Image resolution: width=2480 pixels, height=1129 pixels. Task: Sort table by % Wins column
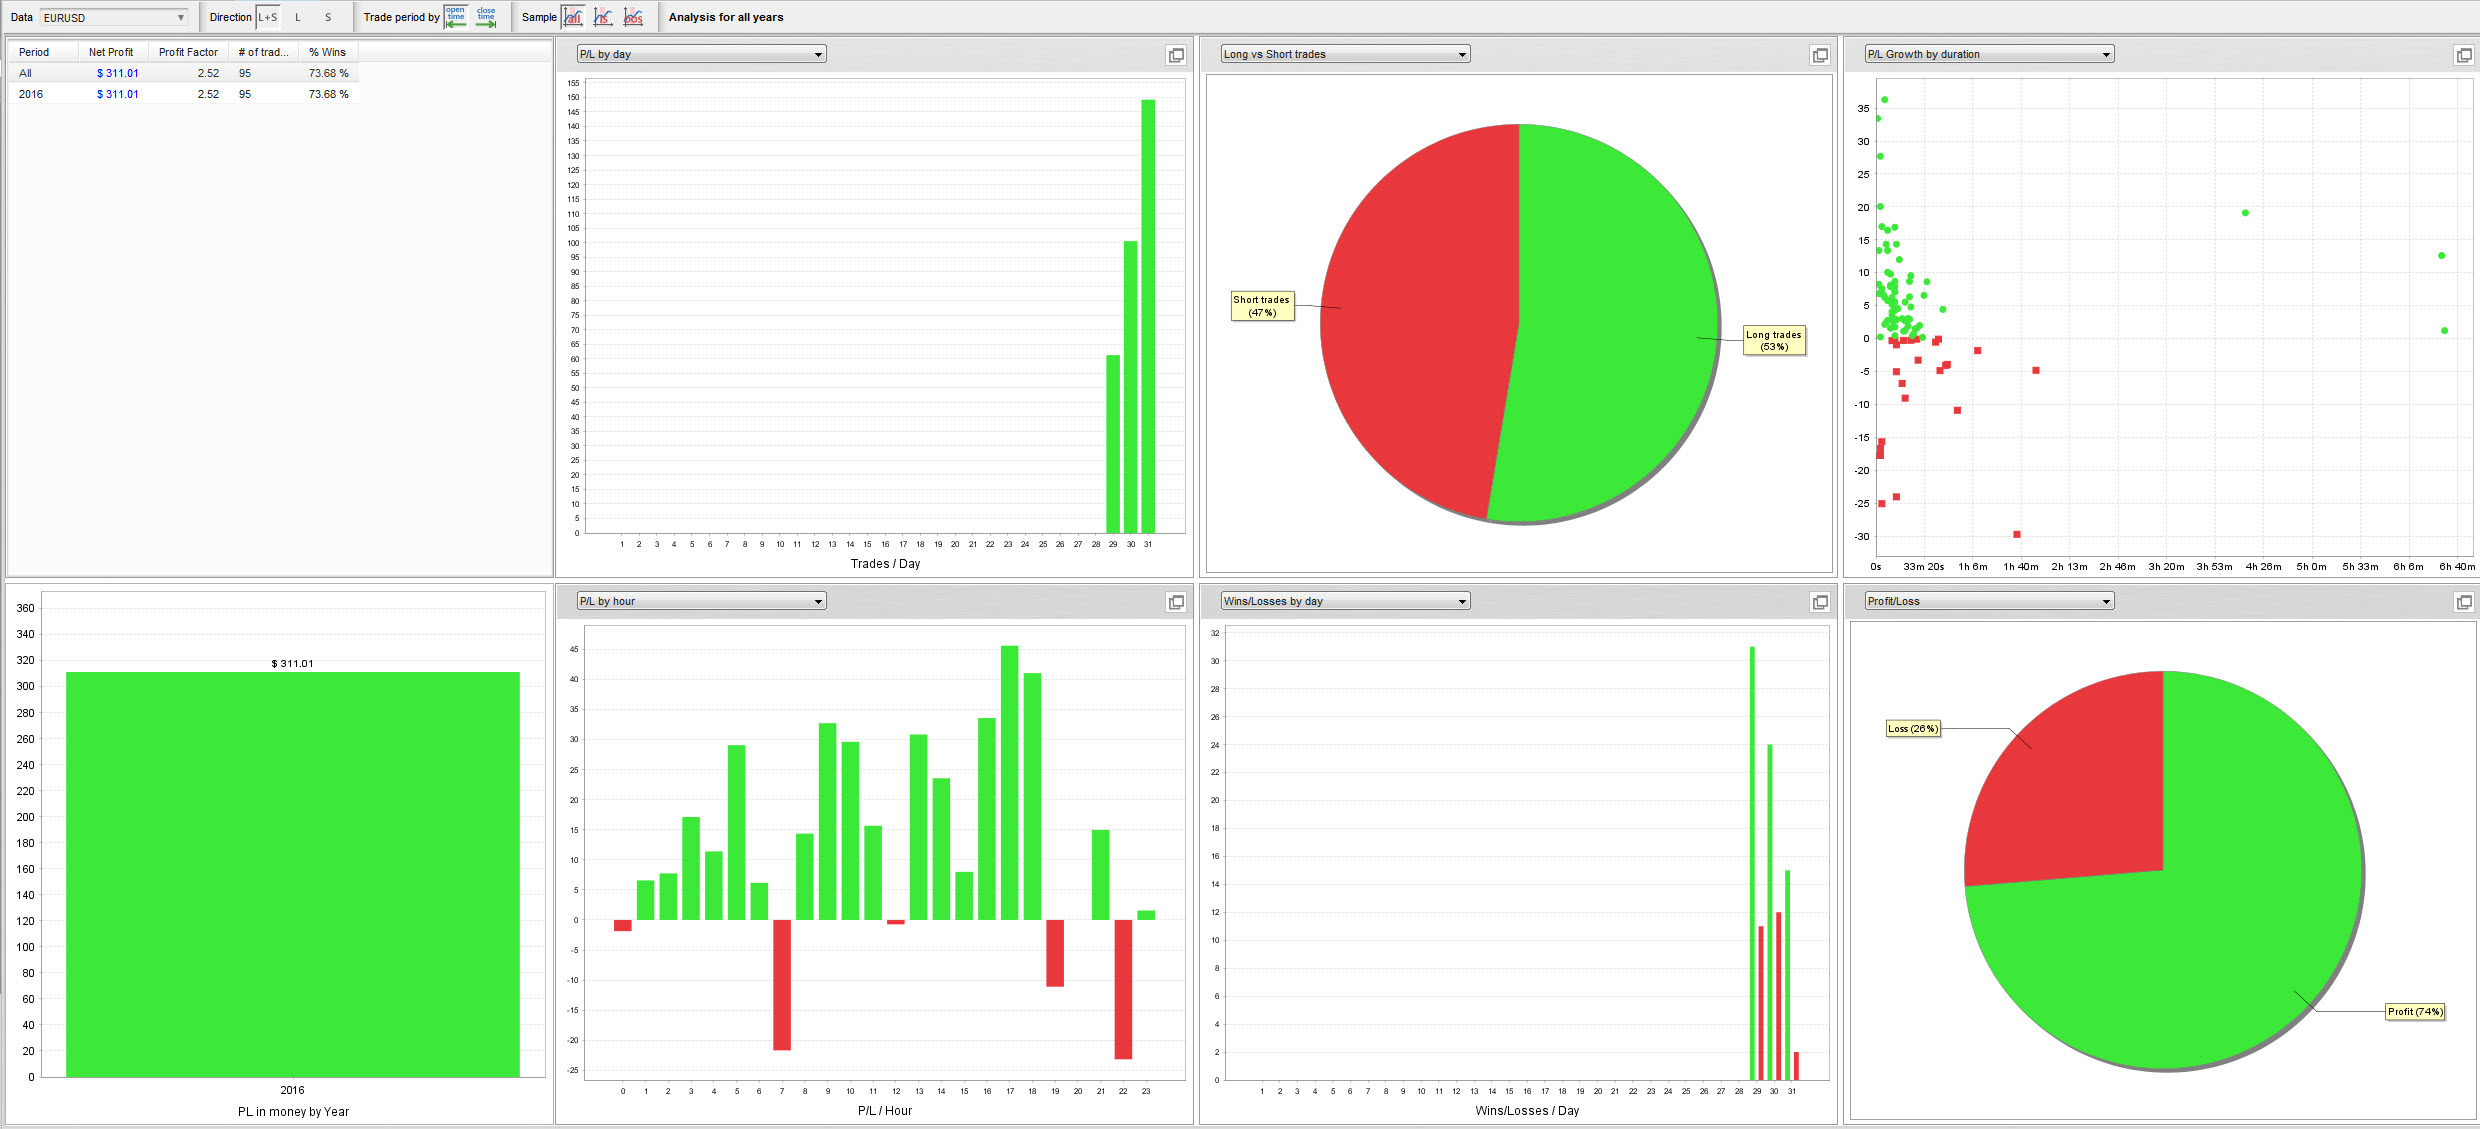[328, 52]
